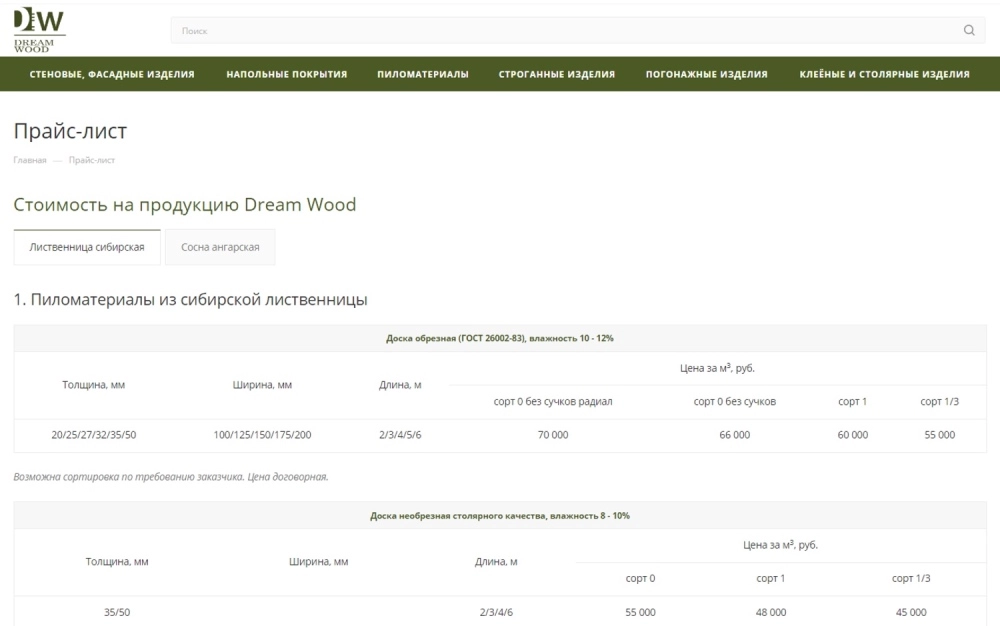Open Напольные покрытия menu item
The width and height of the screenshot is (1000, 626).
coord(286,74)
